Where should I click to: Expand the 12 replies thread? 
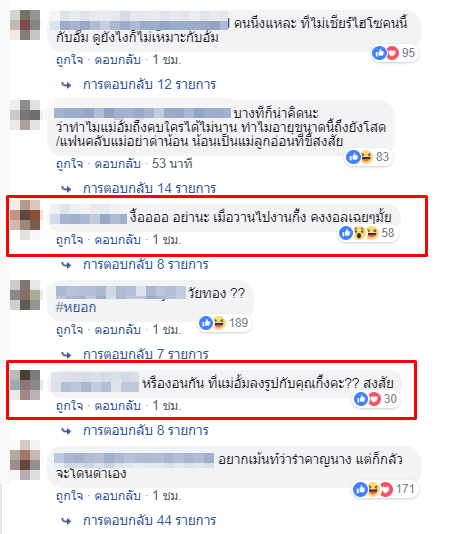(150, 84)
